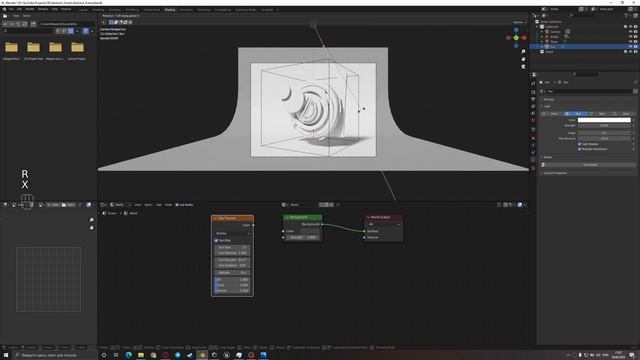Select the Point light type button
Viewport: 640px width, 360px height.
tap(552, 113)
